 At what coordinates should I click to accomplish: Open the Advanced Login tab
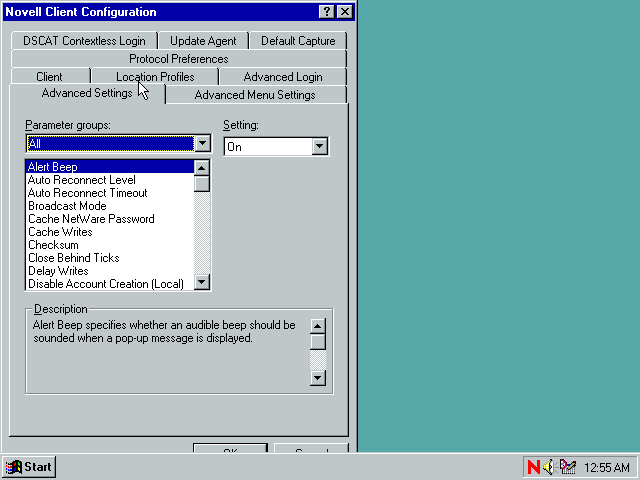click(283, 77)
